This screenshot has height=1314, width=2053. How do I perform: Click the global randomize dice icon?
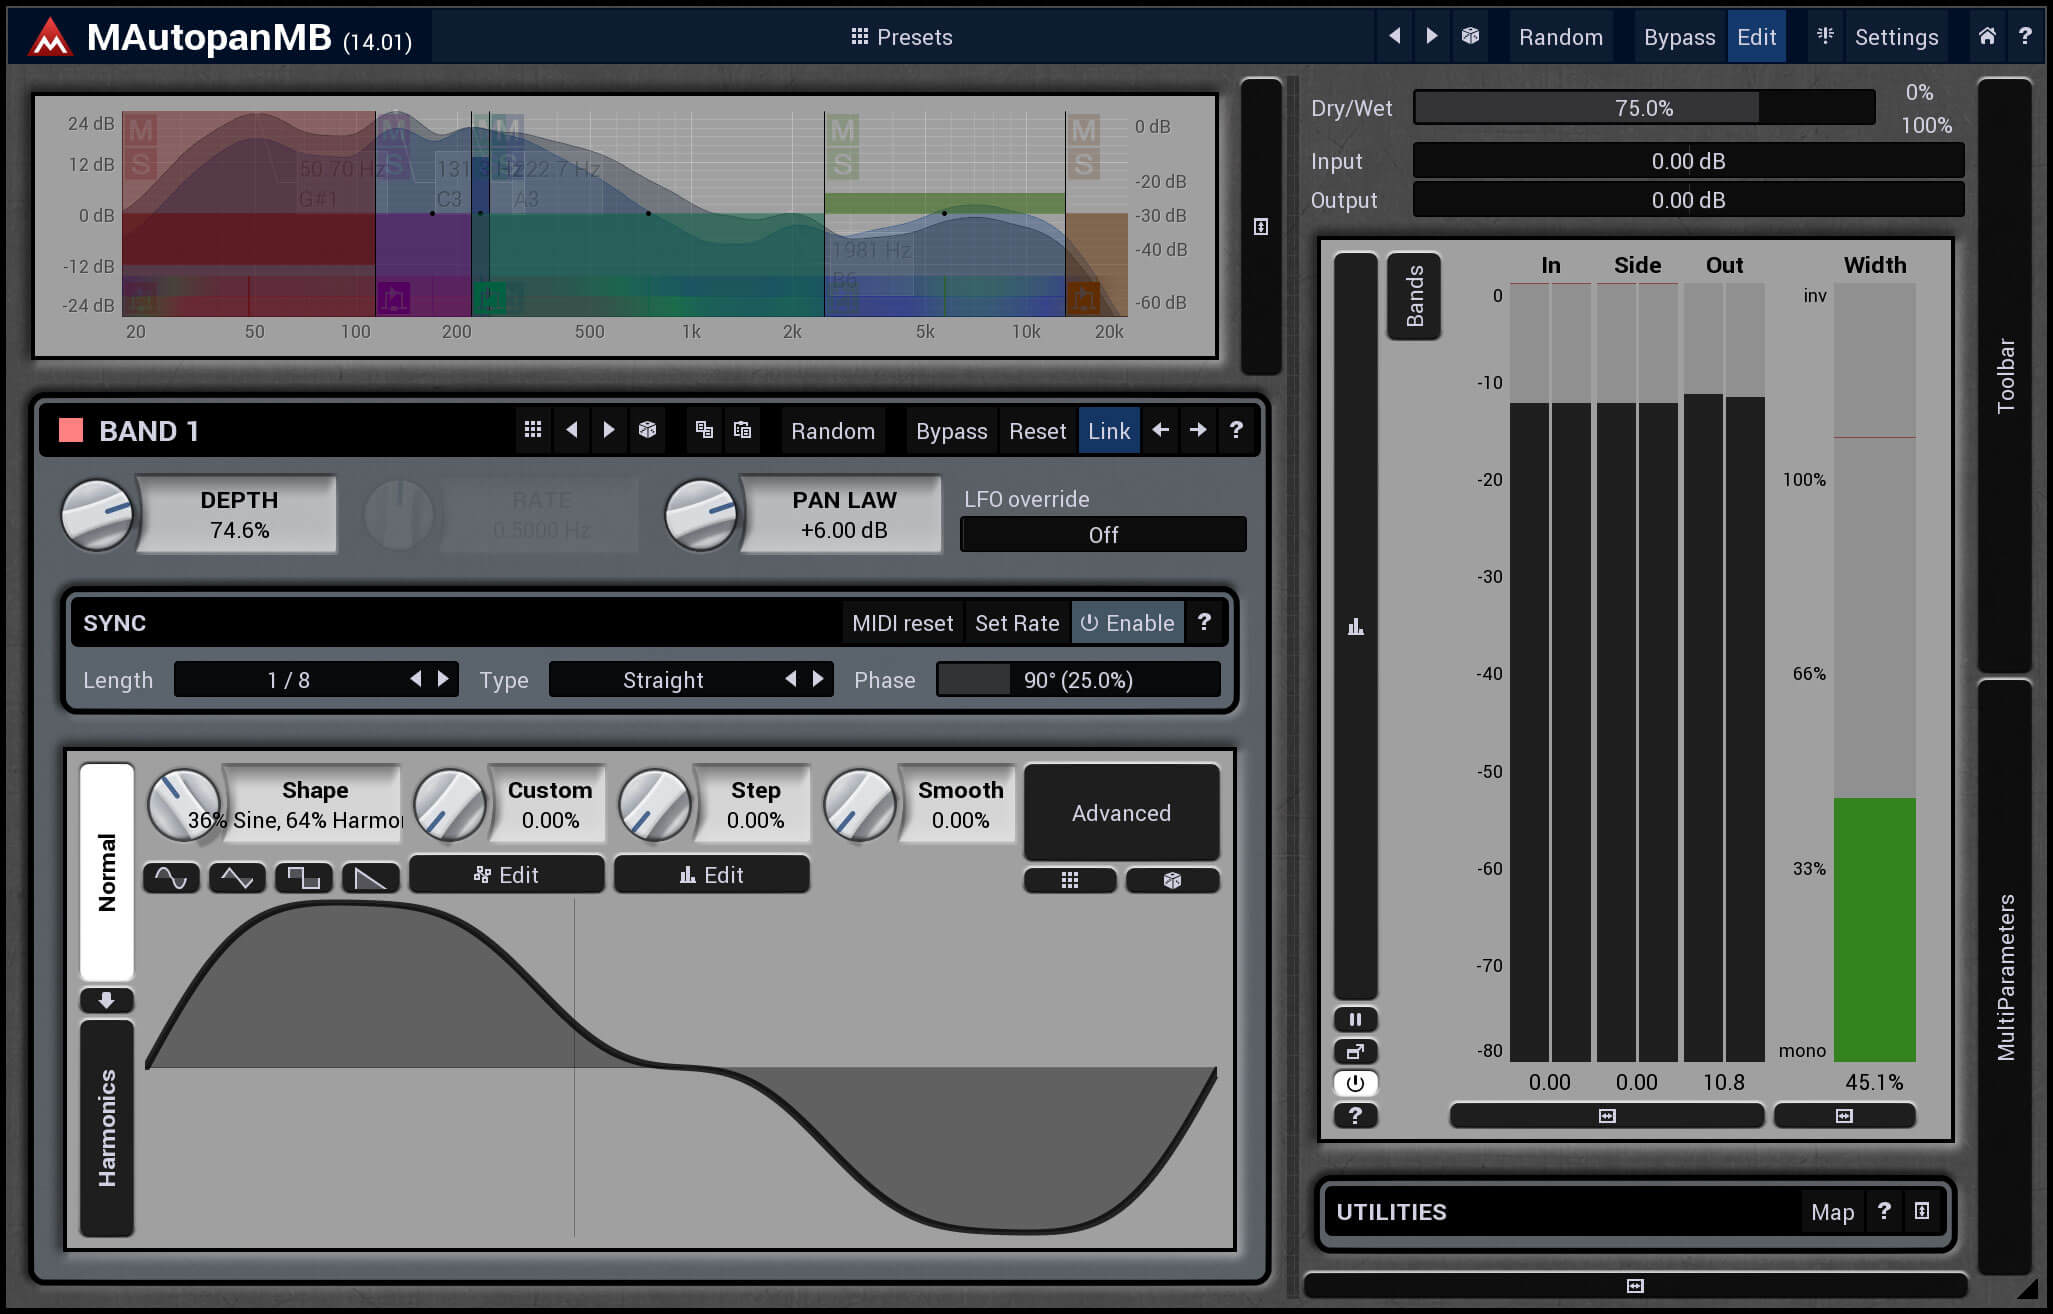point(1470,37)
